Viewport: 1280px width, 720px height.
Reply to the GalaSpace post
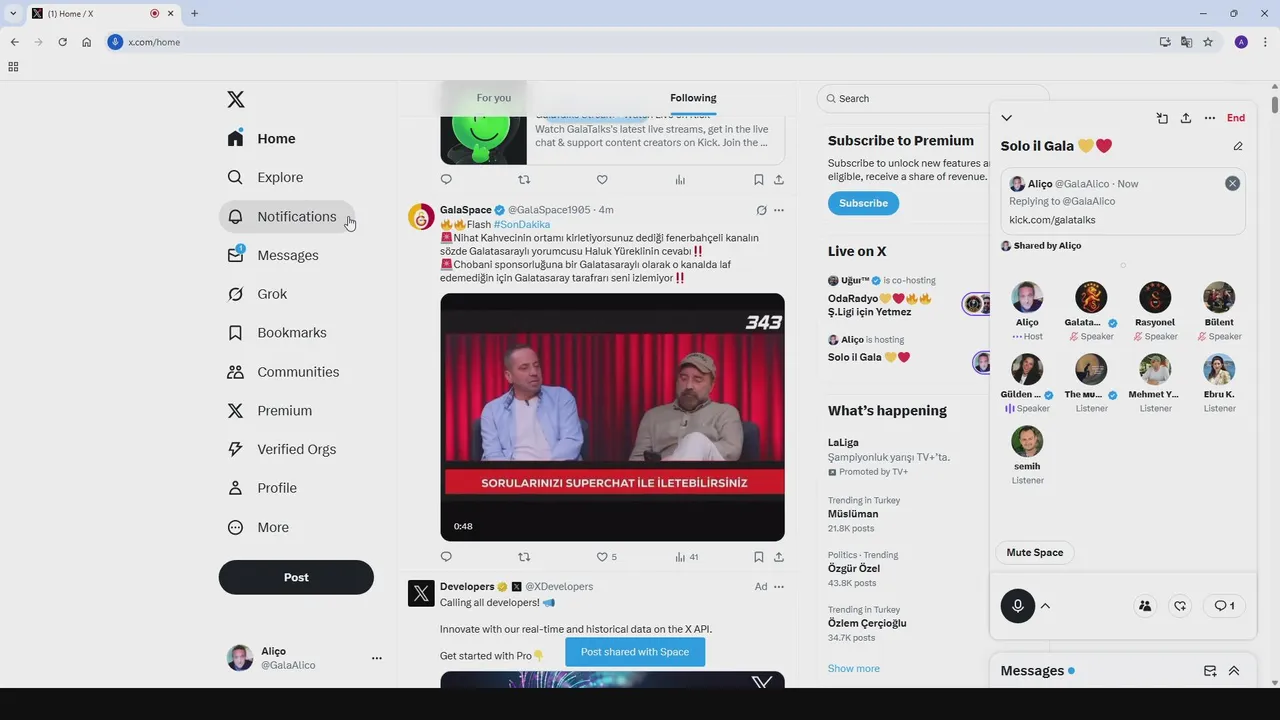[446, 557]
